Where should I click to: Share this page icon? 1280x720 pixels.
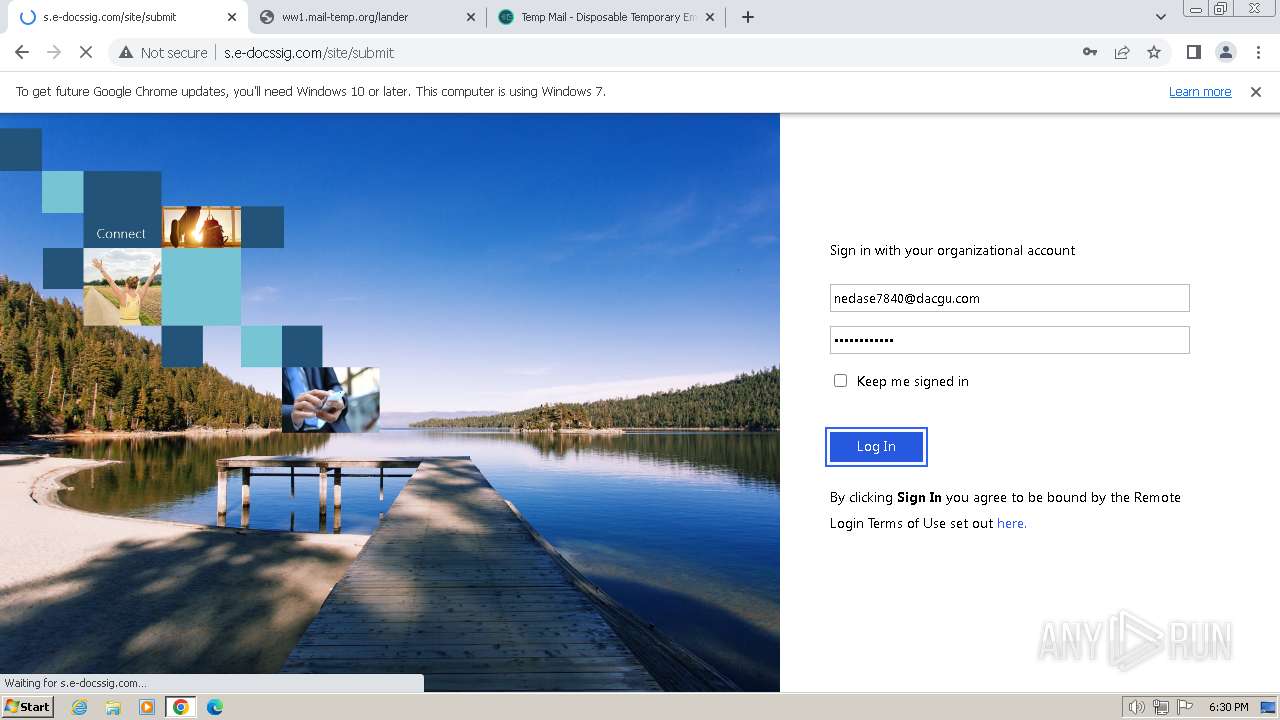pos(1122,52)
